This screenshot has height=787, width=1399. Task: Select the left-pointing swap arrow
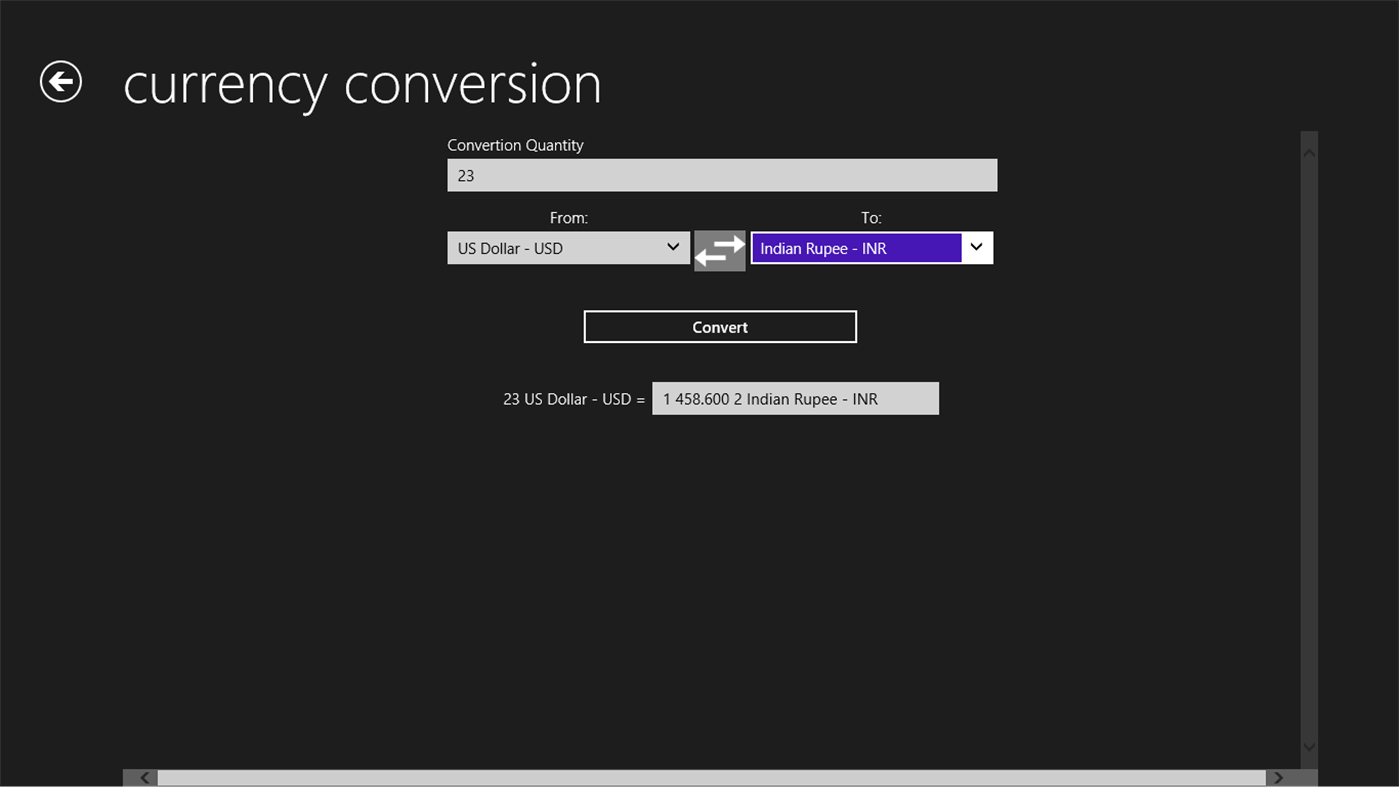(709, 260)
